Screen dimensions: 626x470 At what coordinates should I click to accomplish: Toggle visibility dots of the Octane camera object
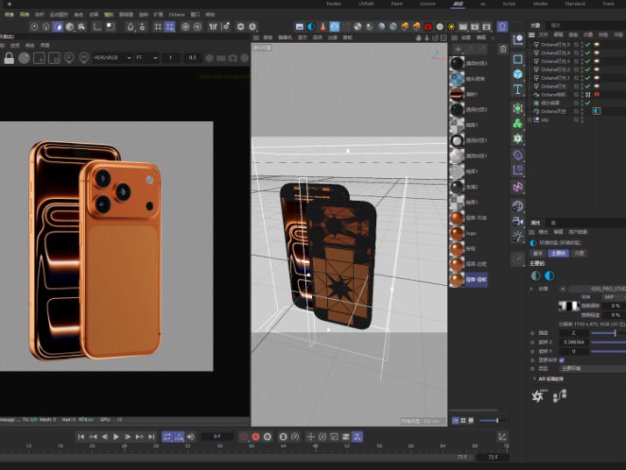point(581,95)
